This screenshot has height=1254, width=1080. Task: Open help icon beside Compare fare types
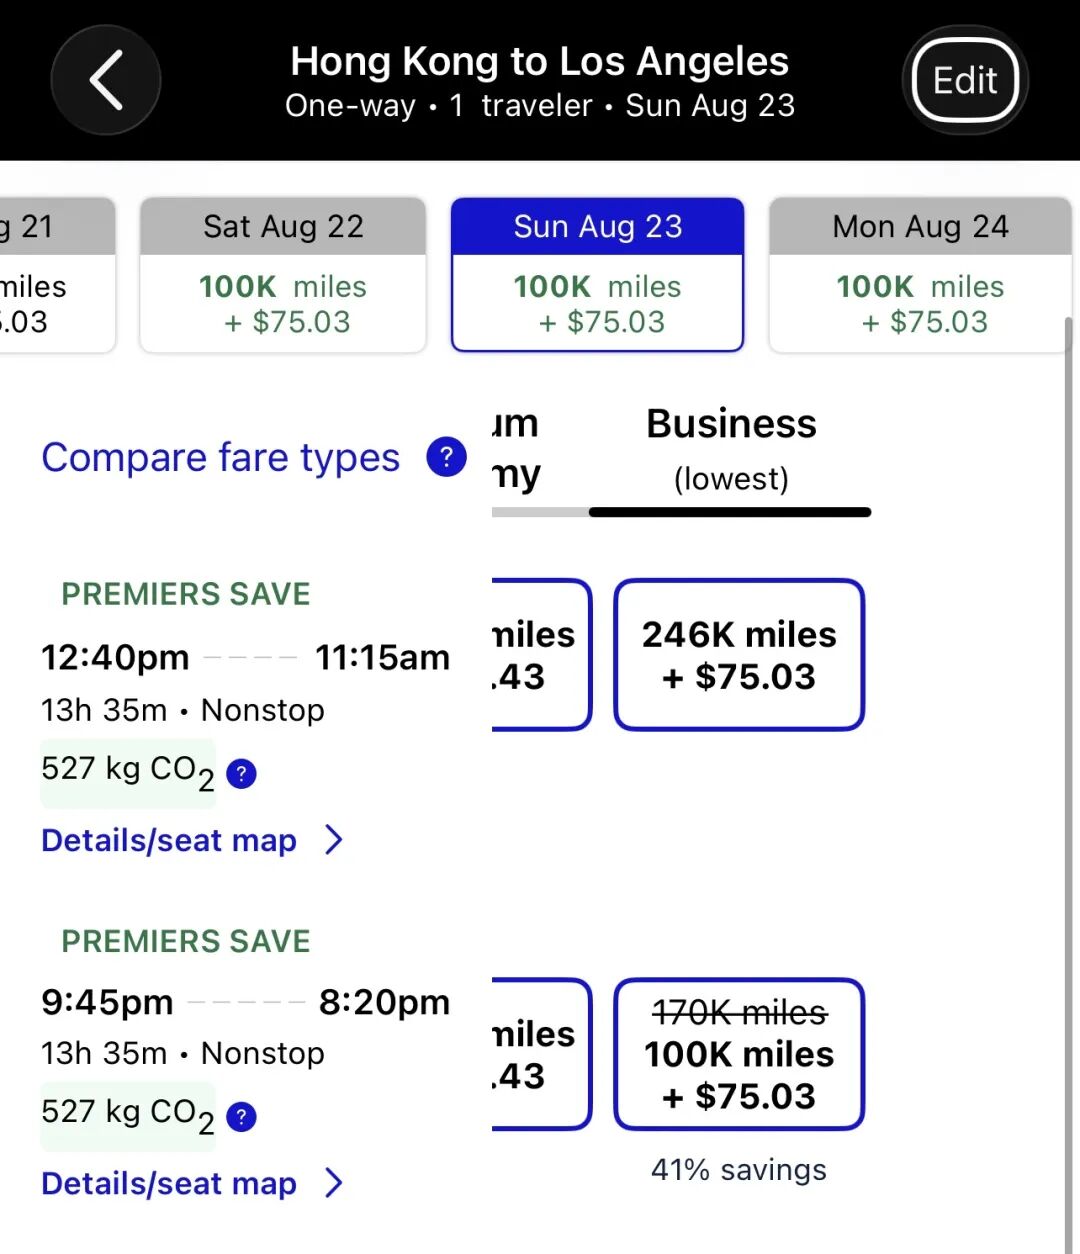coord(446,457)
